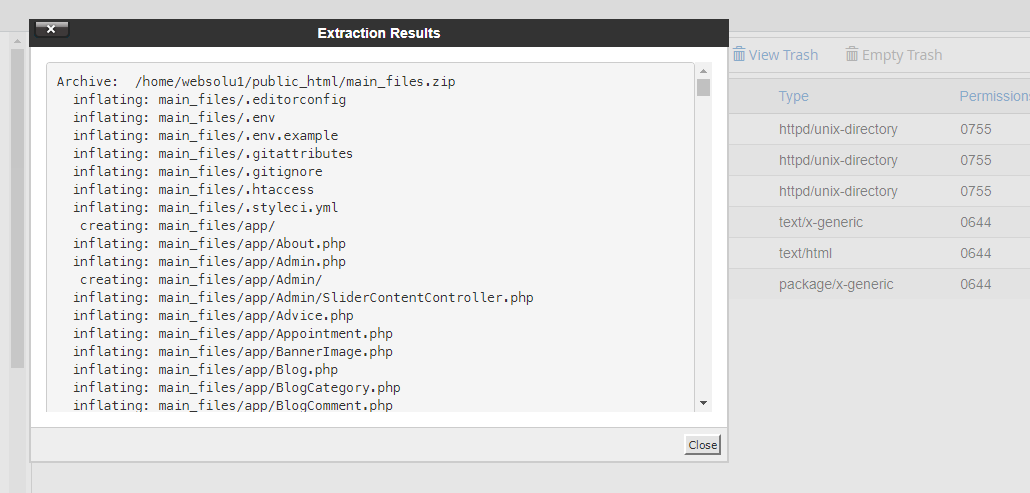Click the extraction log's scrollbar thumb
The width and height of the screenshot is (1030, 493).
pyautogui.click(x=704, y=88)
